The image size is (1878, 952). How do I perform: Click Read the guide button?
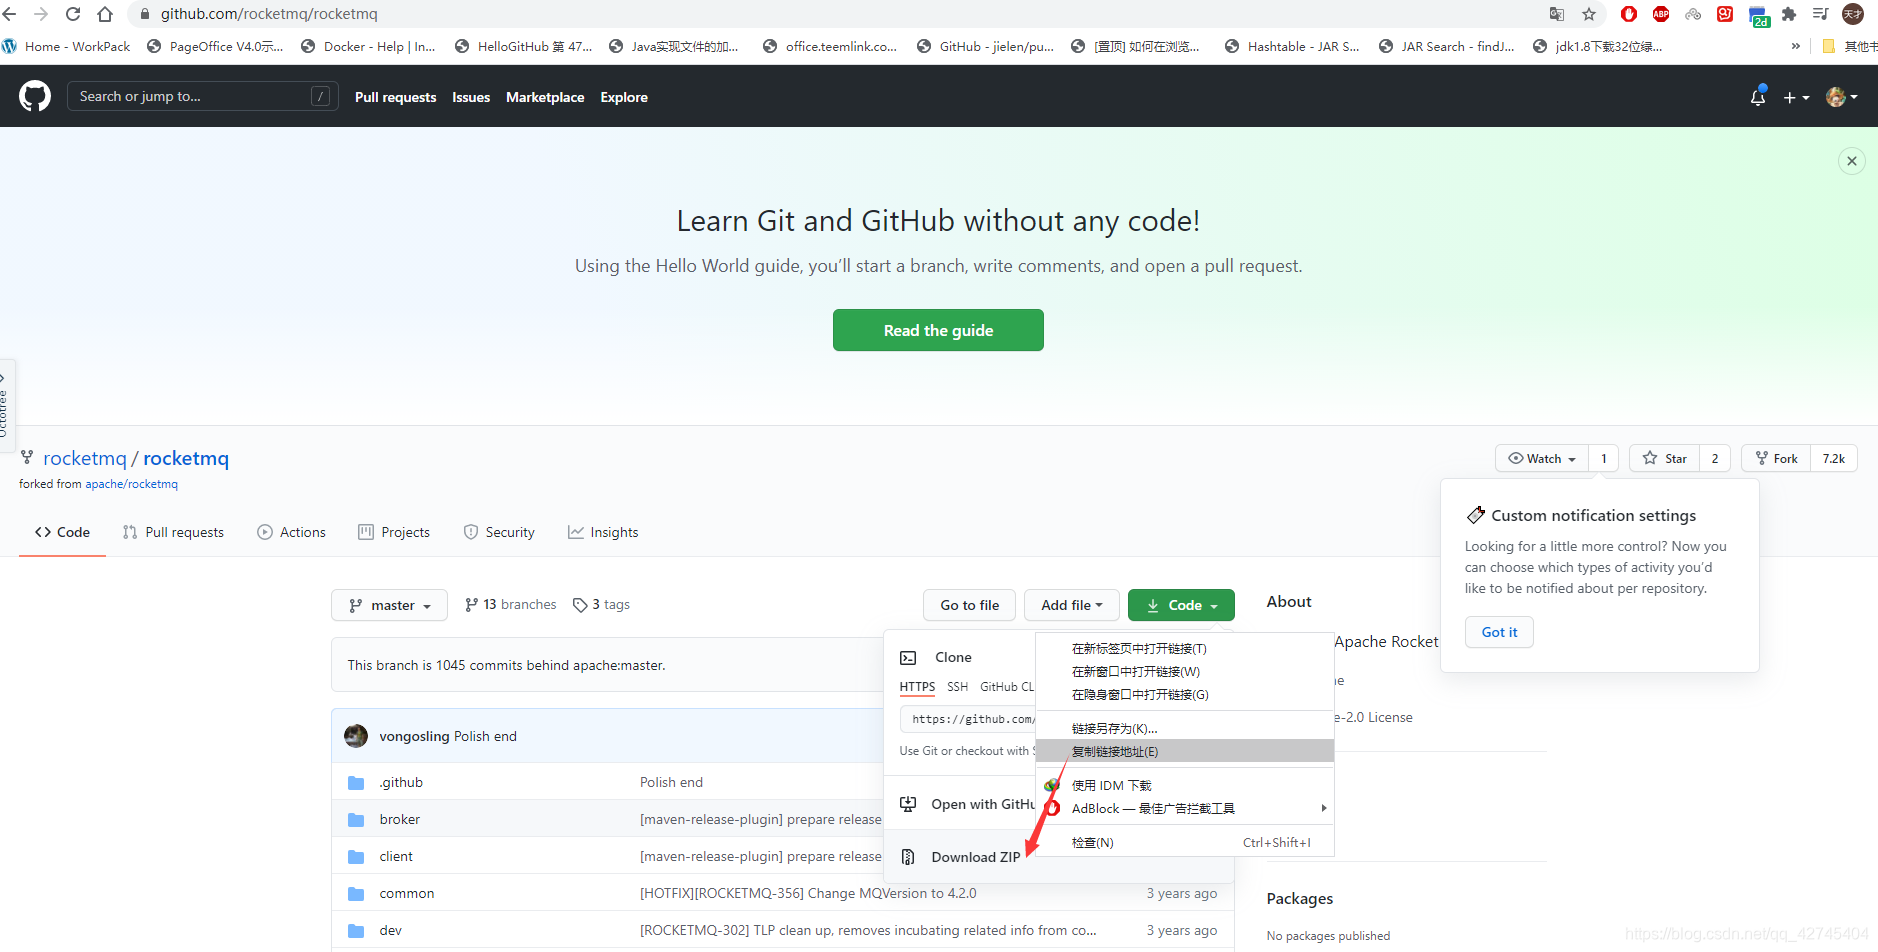[x=938, y=330]
